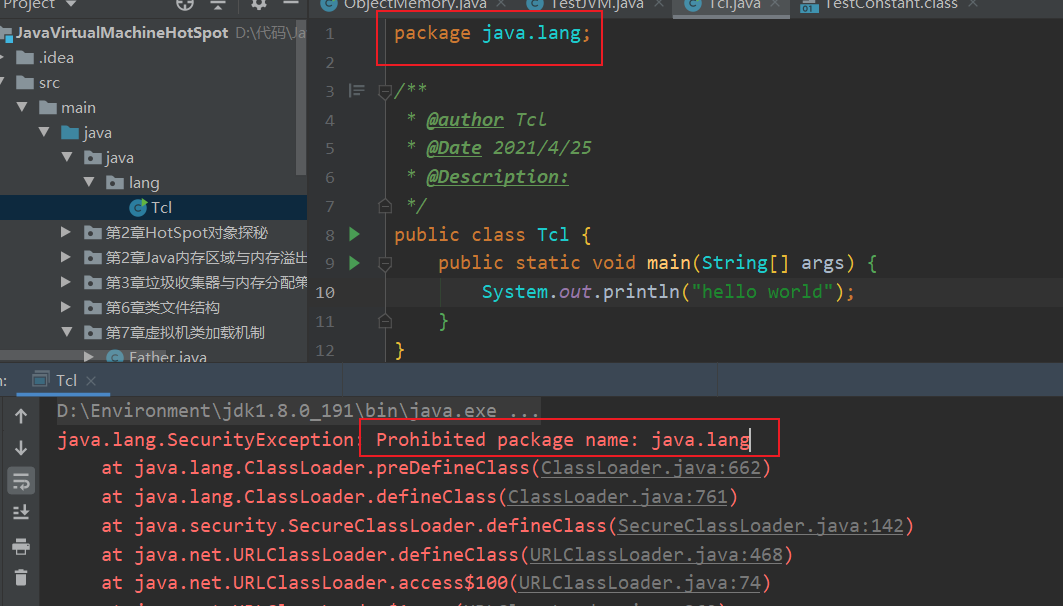Click the main folder icon
Image resolution: width=1063 pixels, height=606 pixels.
point(47,107)
